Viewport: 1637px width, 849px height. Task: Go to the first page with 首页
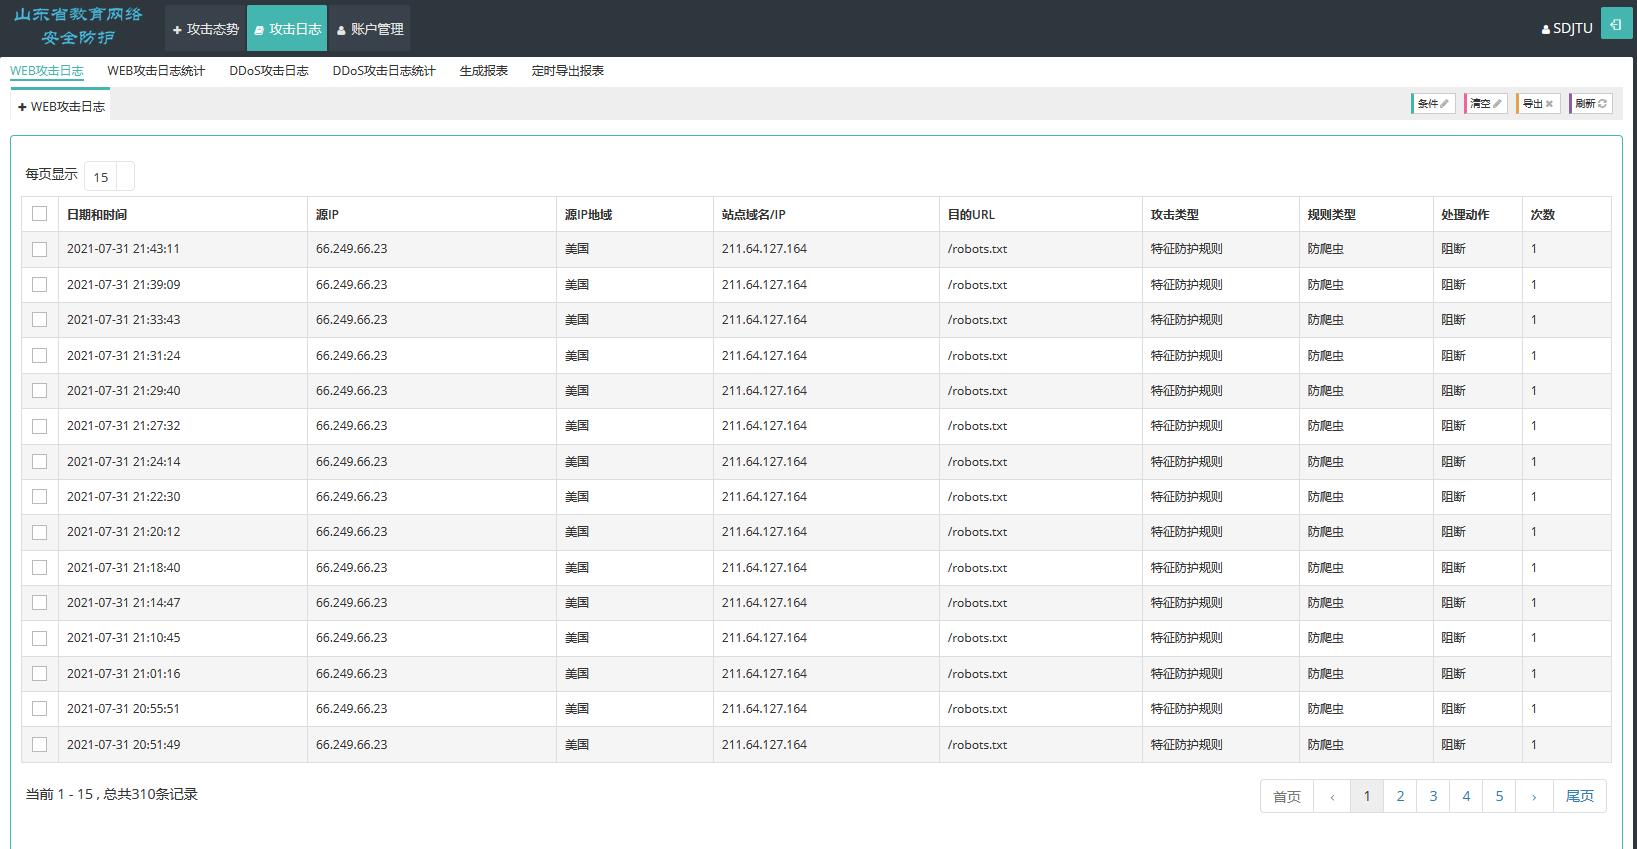[x=1287, y=796]
